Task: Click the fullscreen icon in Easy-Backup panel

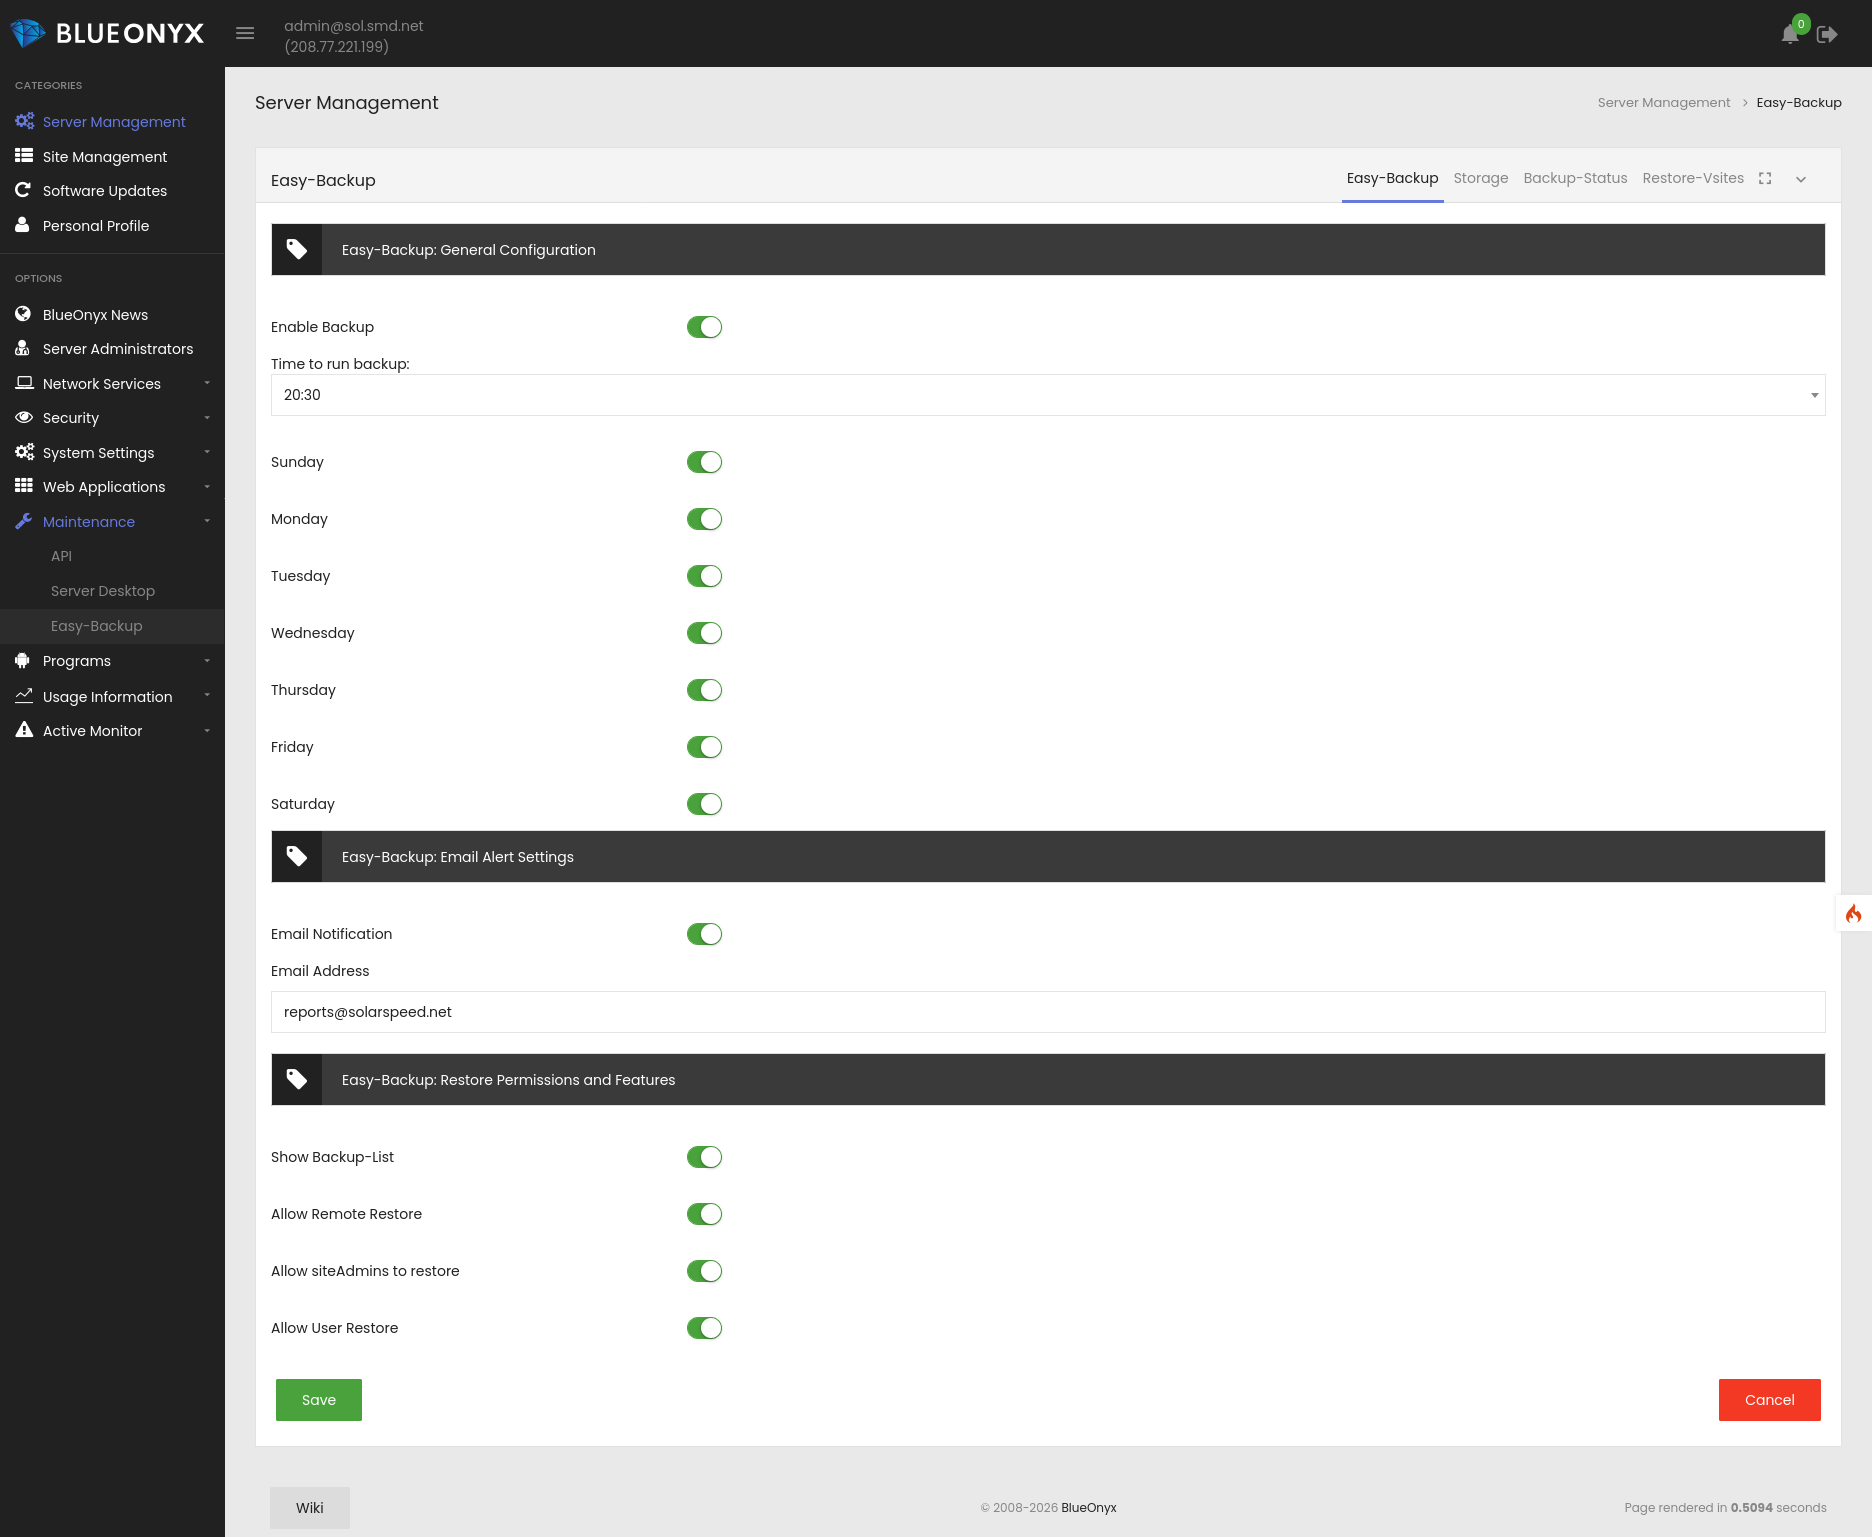Action: pos(1765,179)
